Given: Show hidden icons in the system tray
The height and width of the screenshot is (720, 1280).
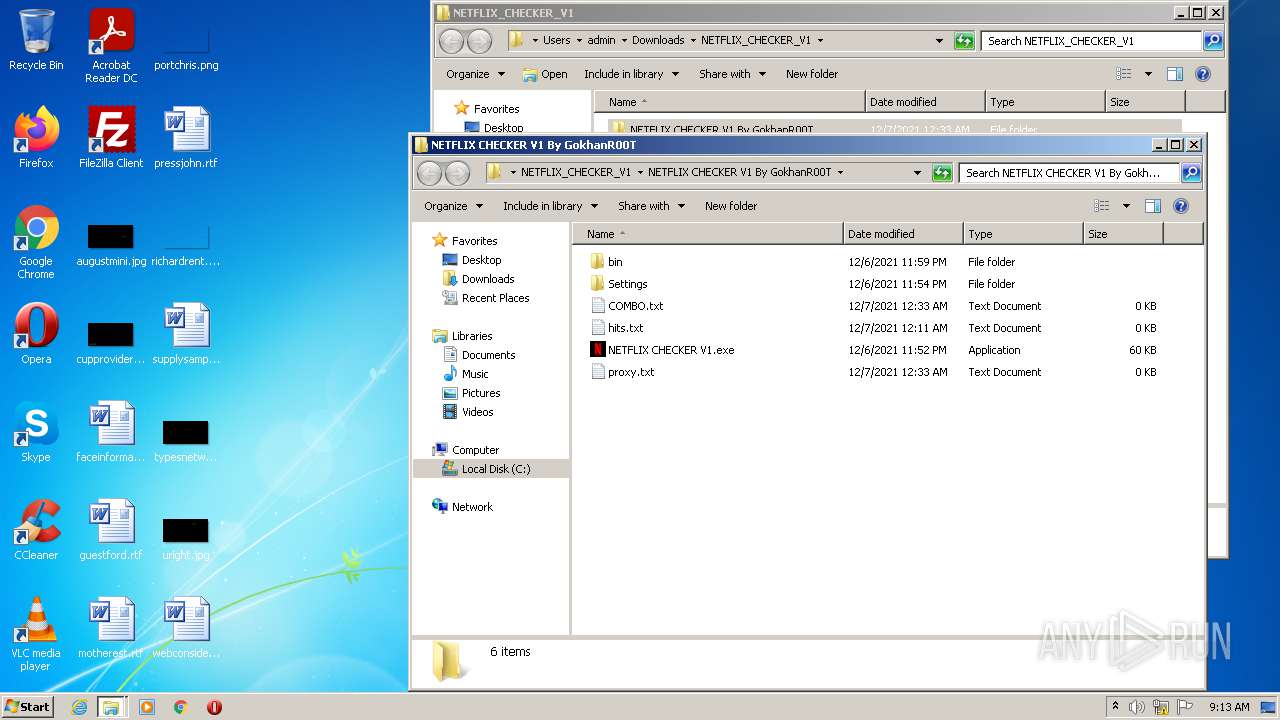Looking at the screenshot, I should [x=1115, y=707].
